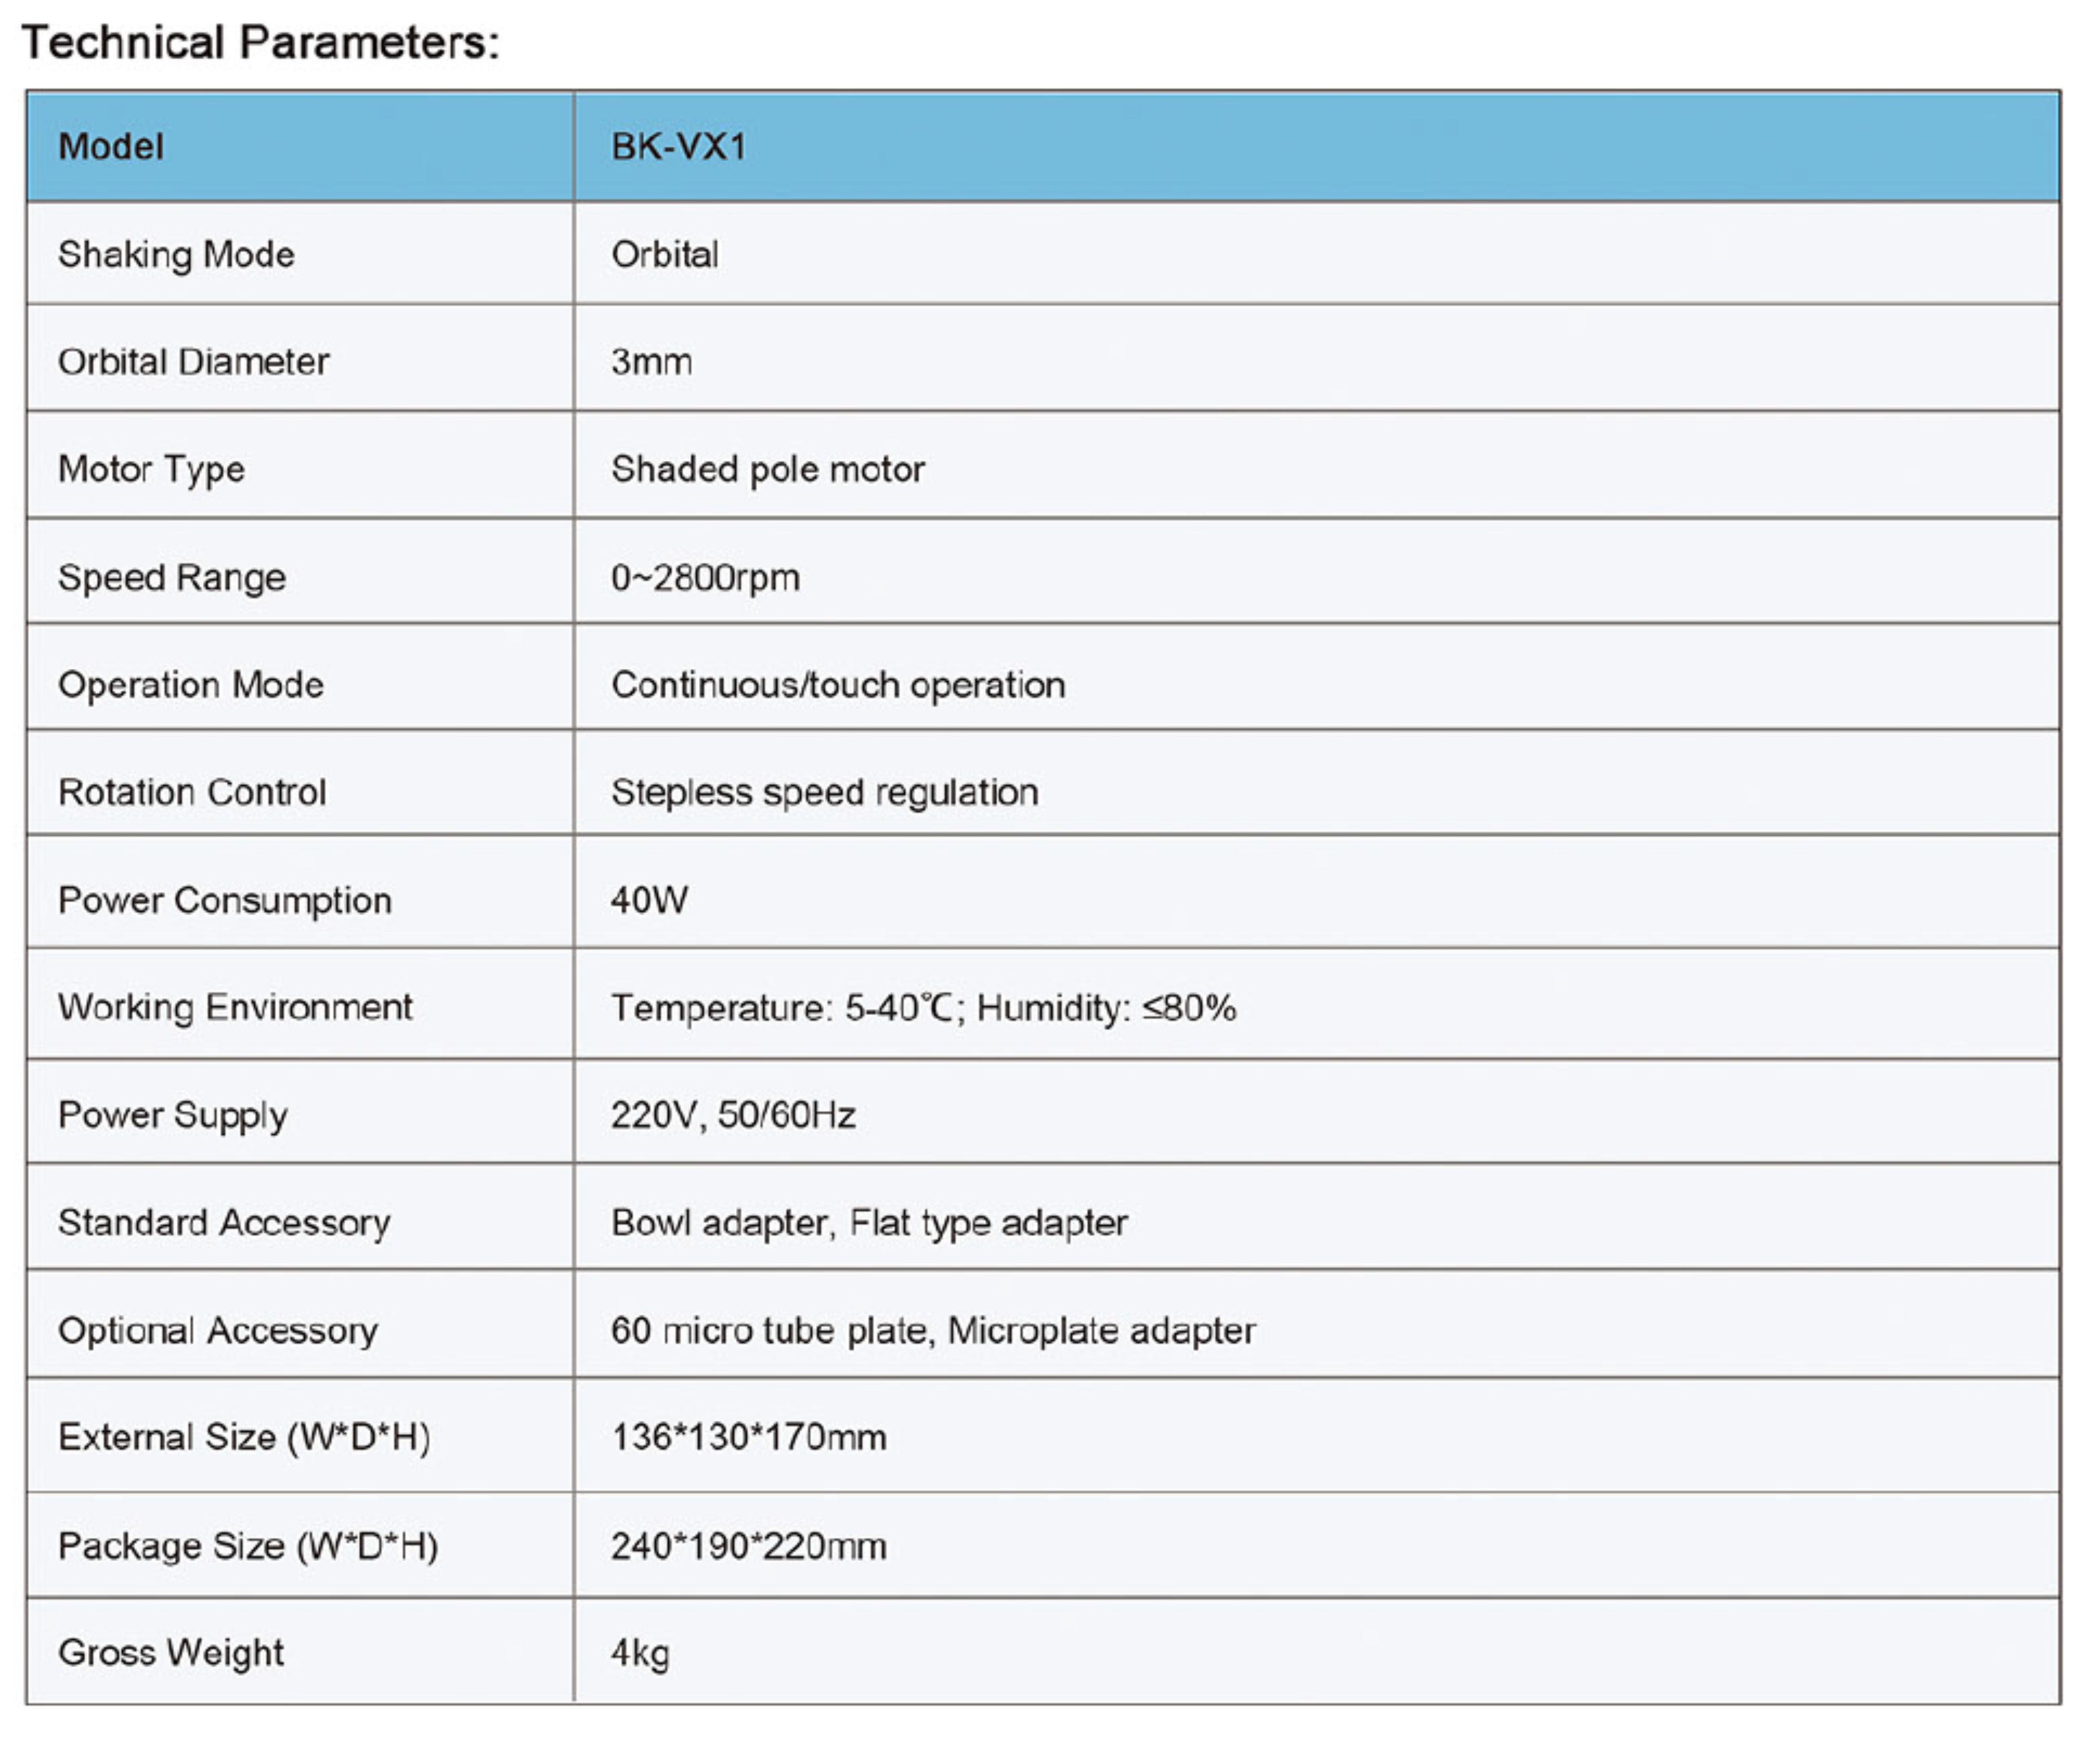Click the BK-VX1 model value
The image size is (2100, 1751).
[x=679, y=147]
